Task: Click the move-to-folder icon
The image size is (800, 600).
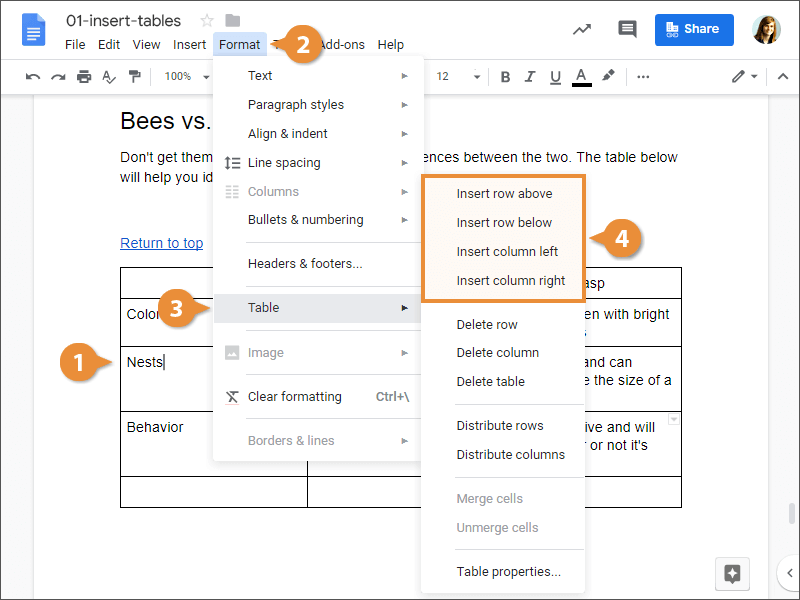Action: click(233, 20)
